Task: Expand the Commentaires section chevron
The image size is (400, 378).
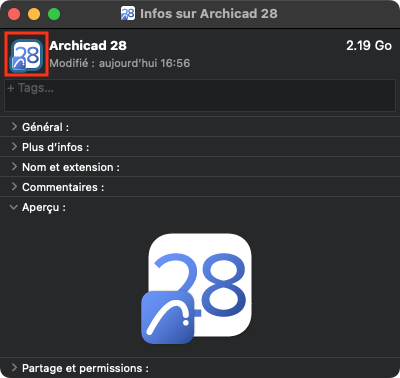Action: pos(14,187)
